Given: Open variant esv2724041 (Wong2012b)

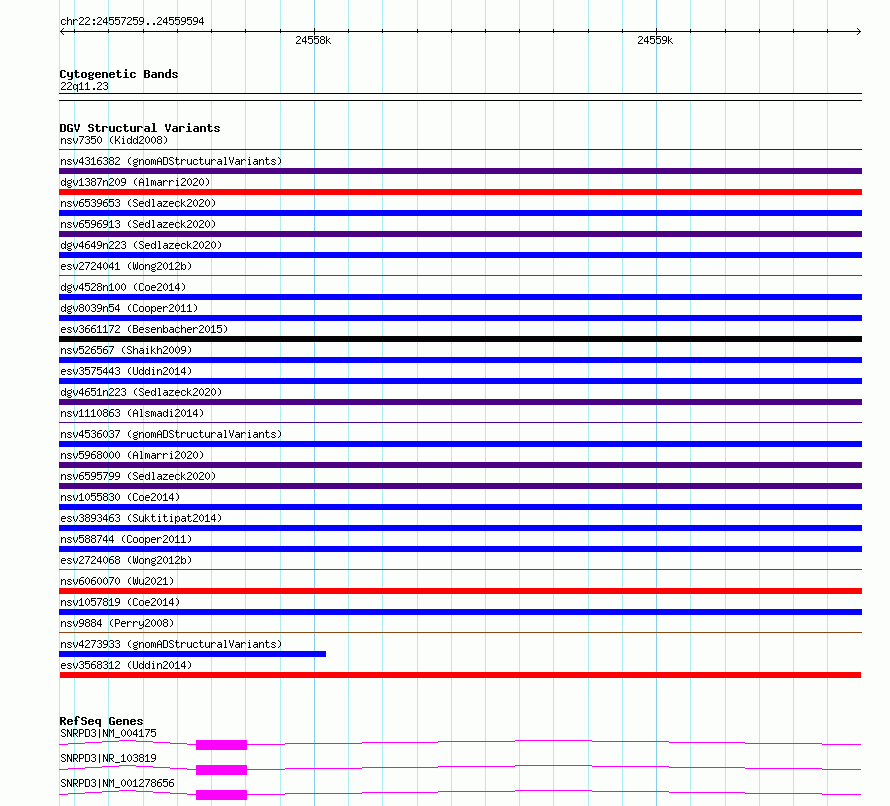Looking at the screenshot, I should [126, 266].
